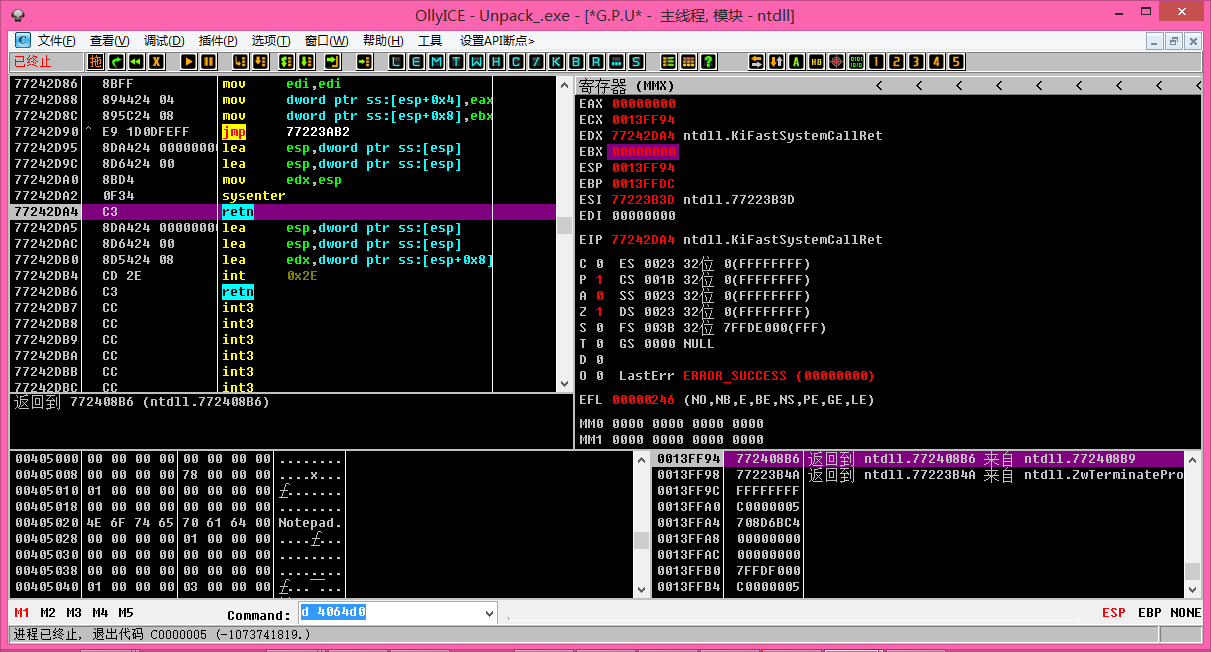Click the first '<' arrow in registers header
The image size is (1211, 652).
pyautogui.click(x=879, y=86)
